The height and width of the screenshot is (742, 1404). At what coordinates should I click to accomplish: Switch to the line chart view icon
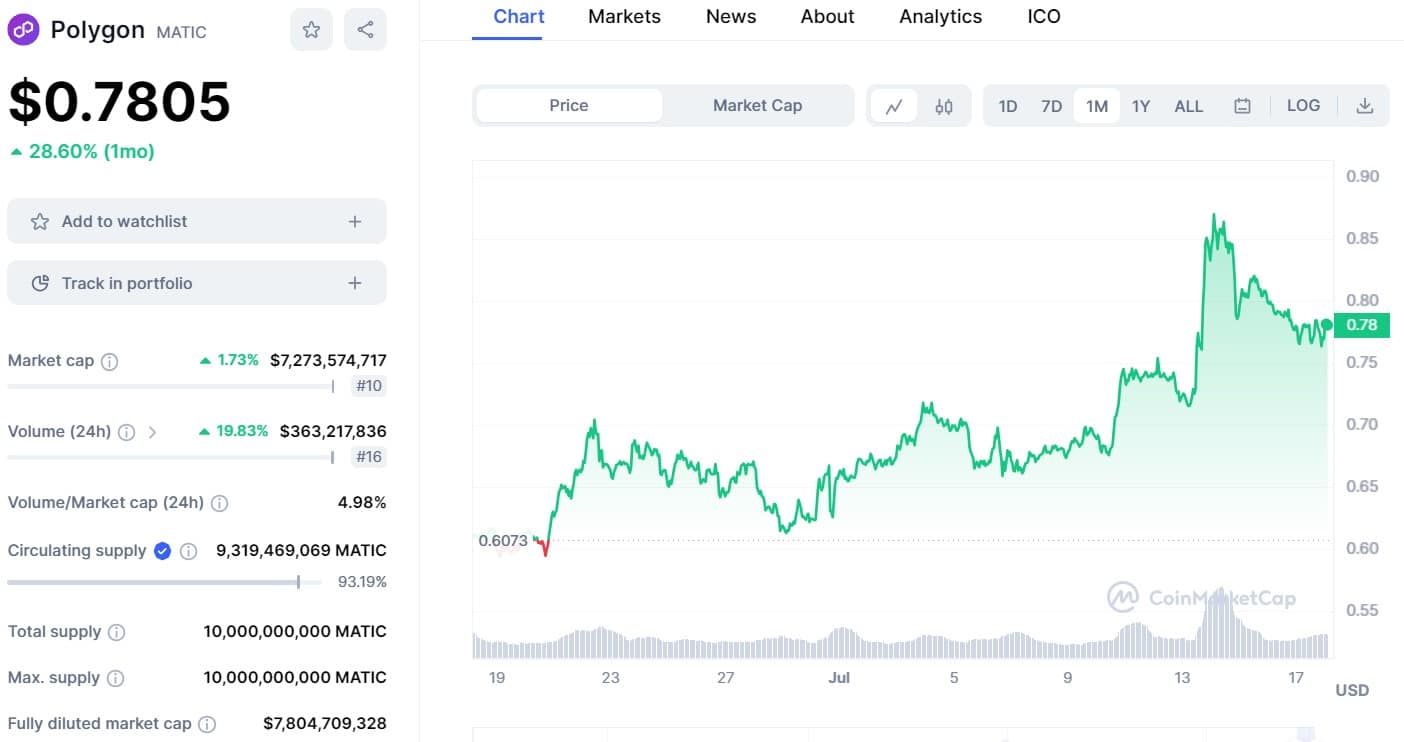point(894,106)
